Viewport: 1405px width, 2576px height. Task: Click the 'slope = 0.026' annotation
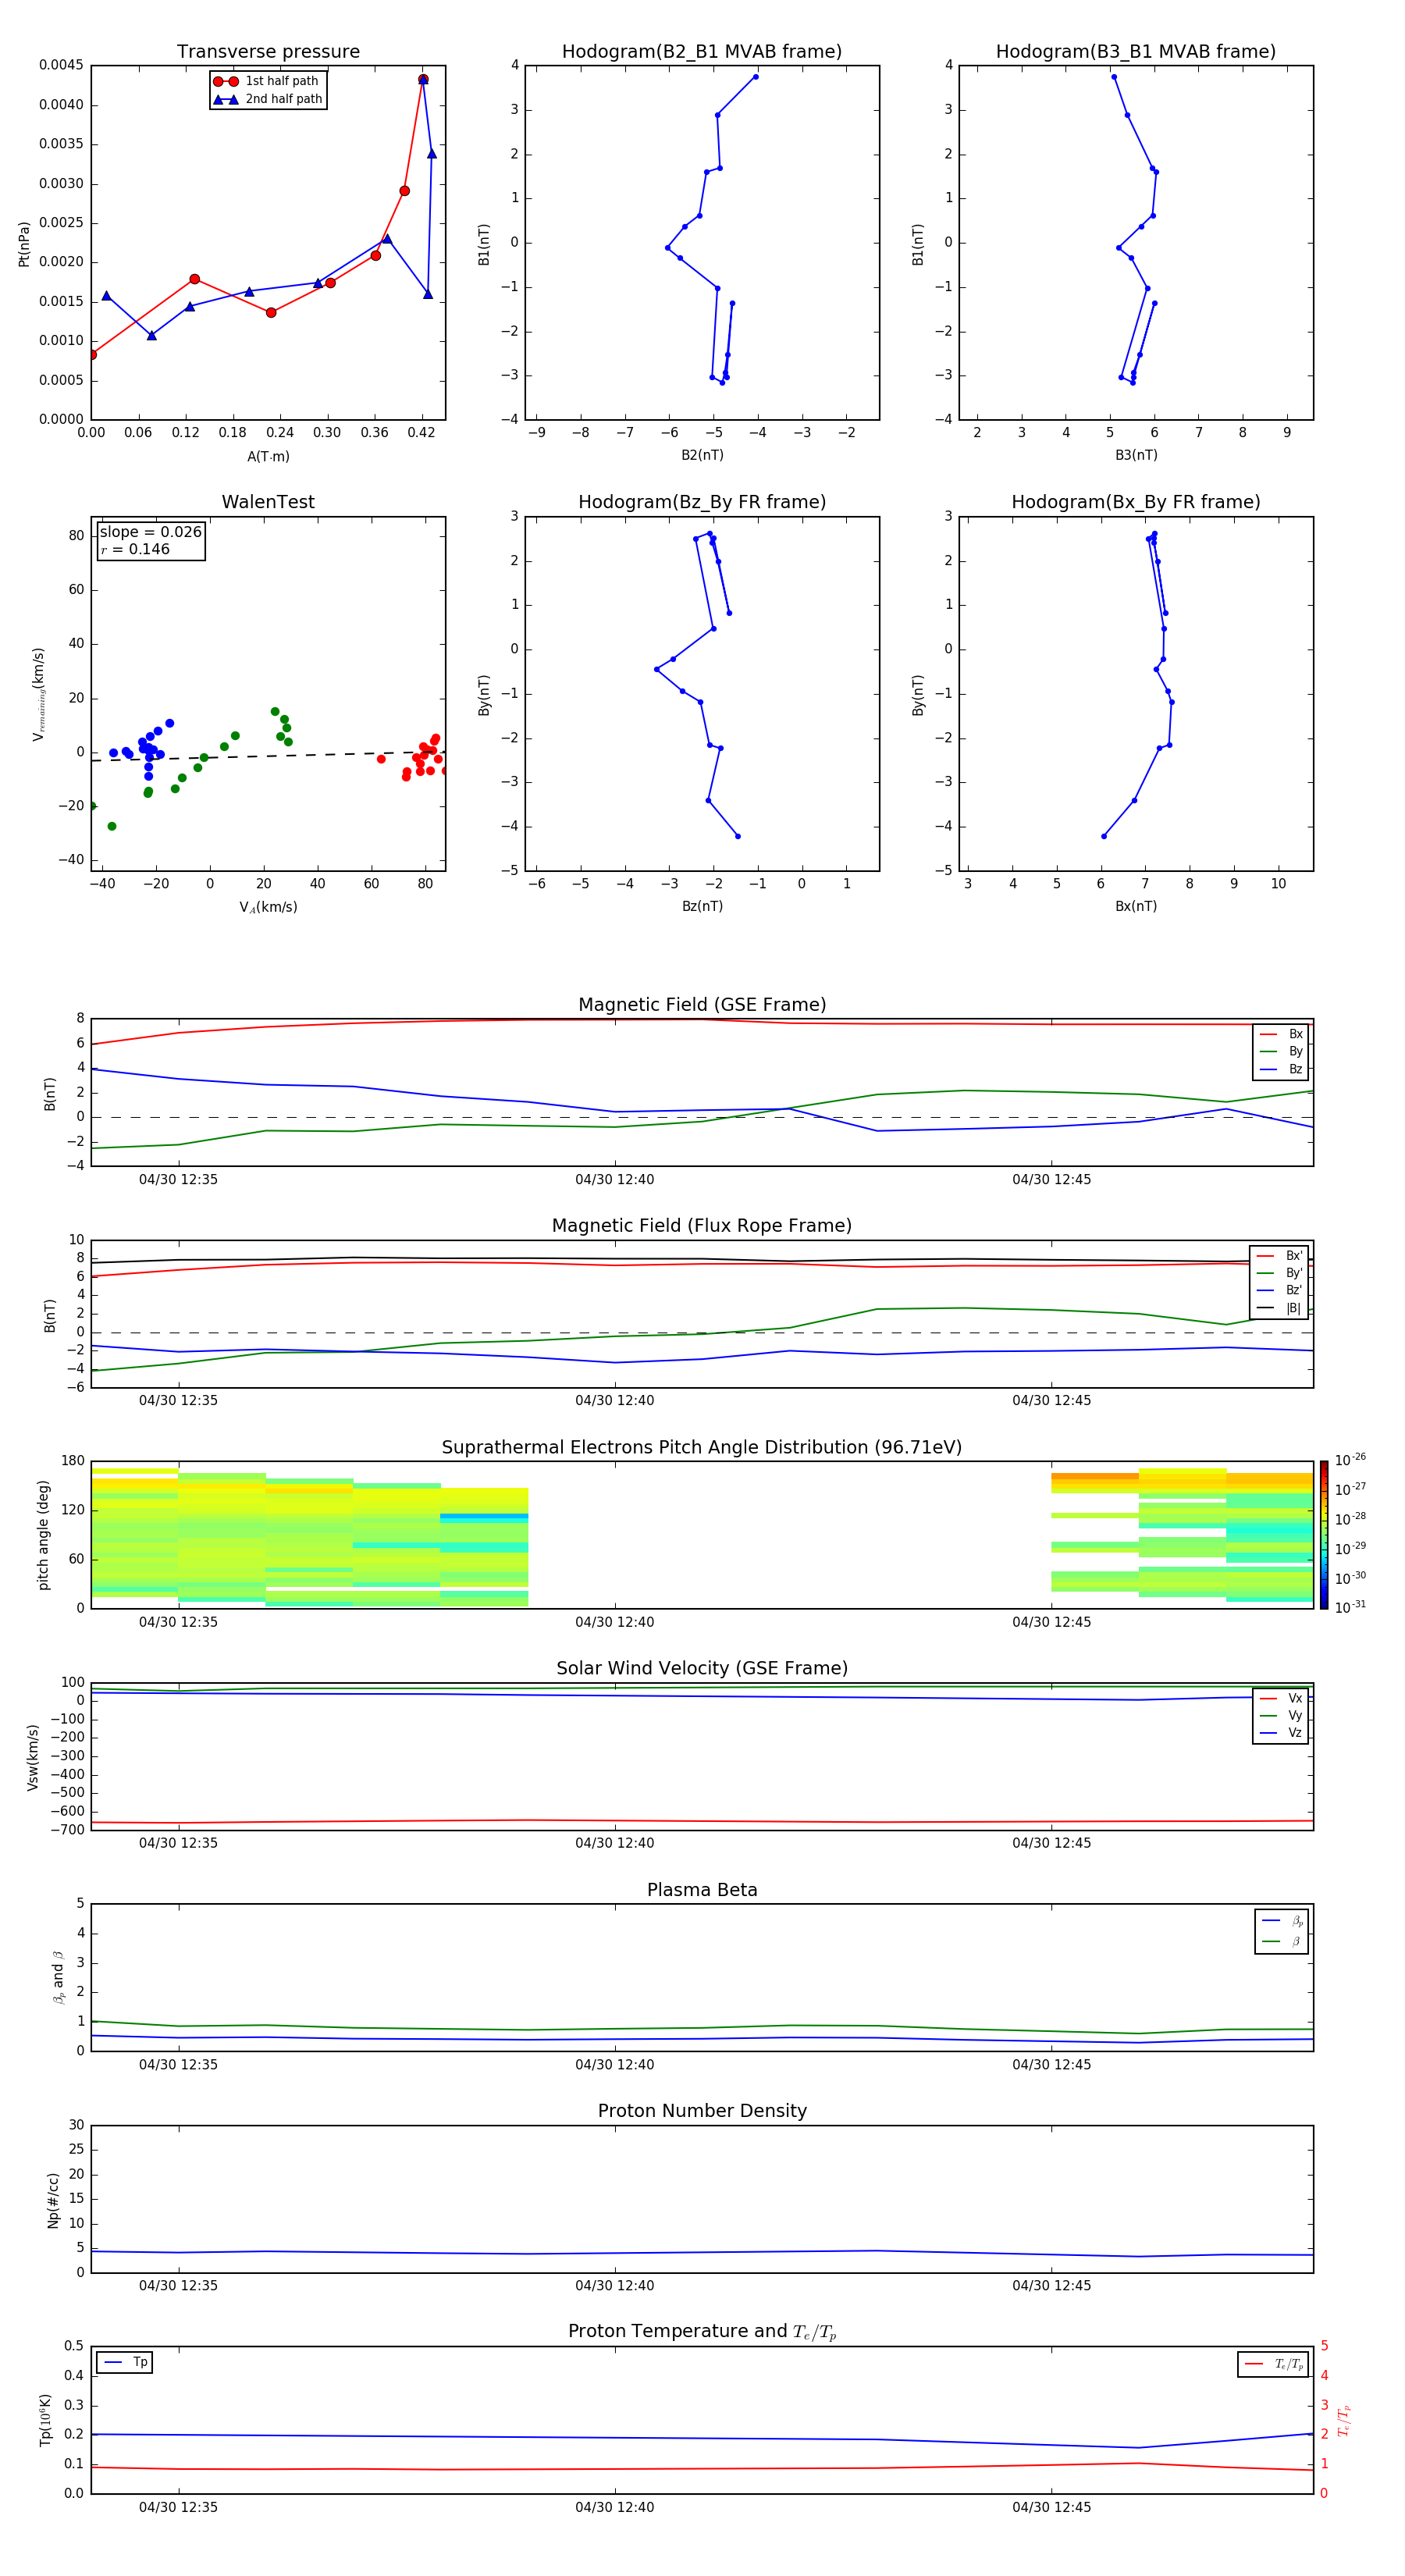point(151,532)
